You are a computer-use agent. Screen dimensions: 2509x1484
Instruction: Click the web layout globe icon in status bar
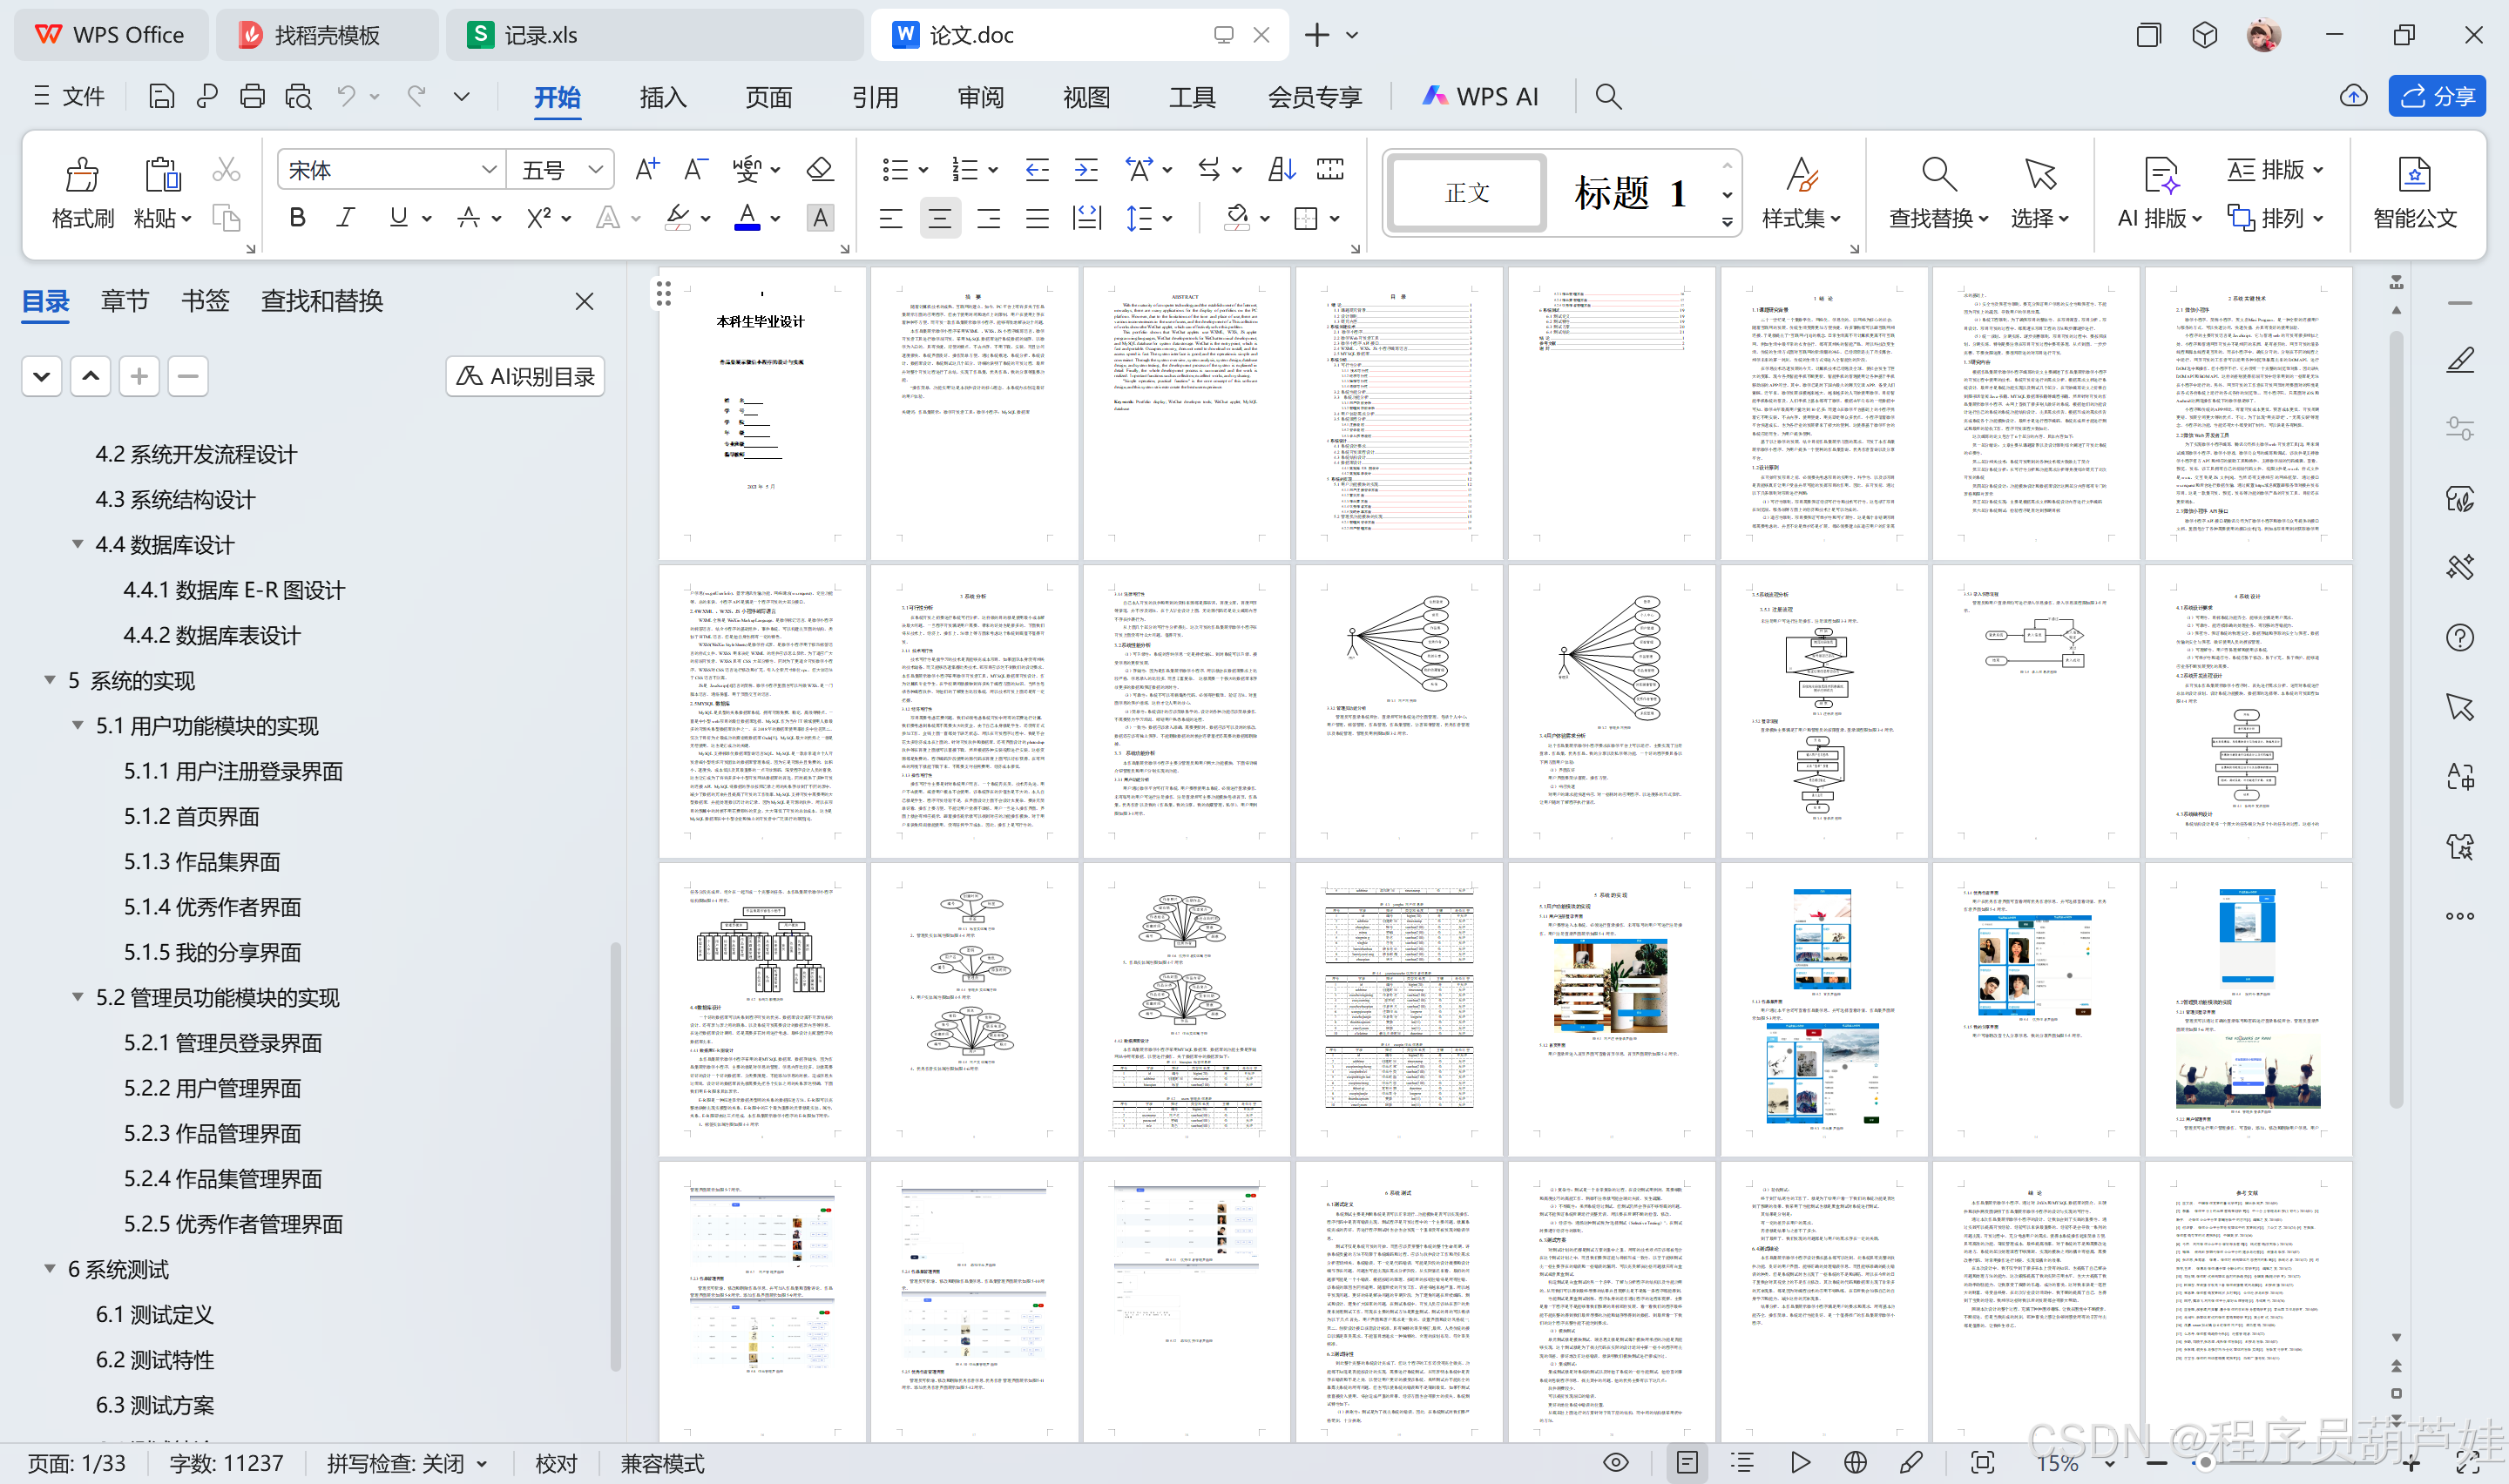[1855, 1462]
